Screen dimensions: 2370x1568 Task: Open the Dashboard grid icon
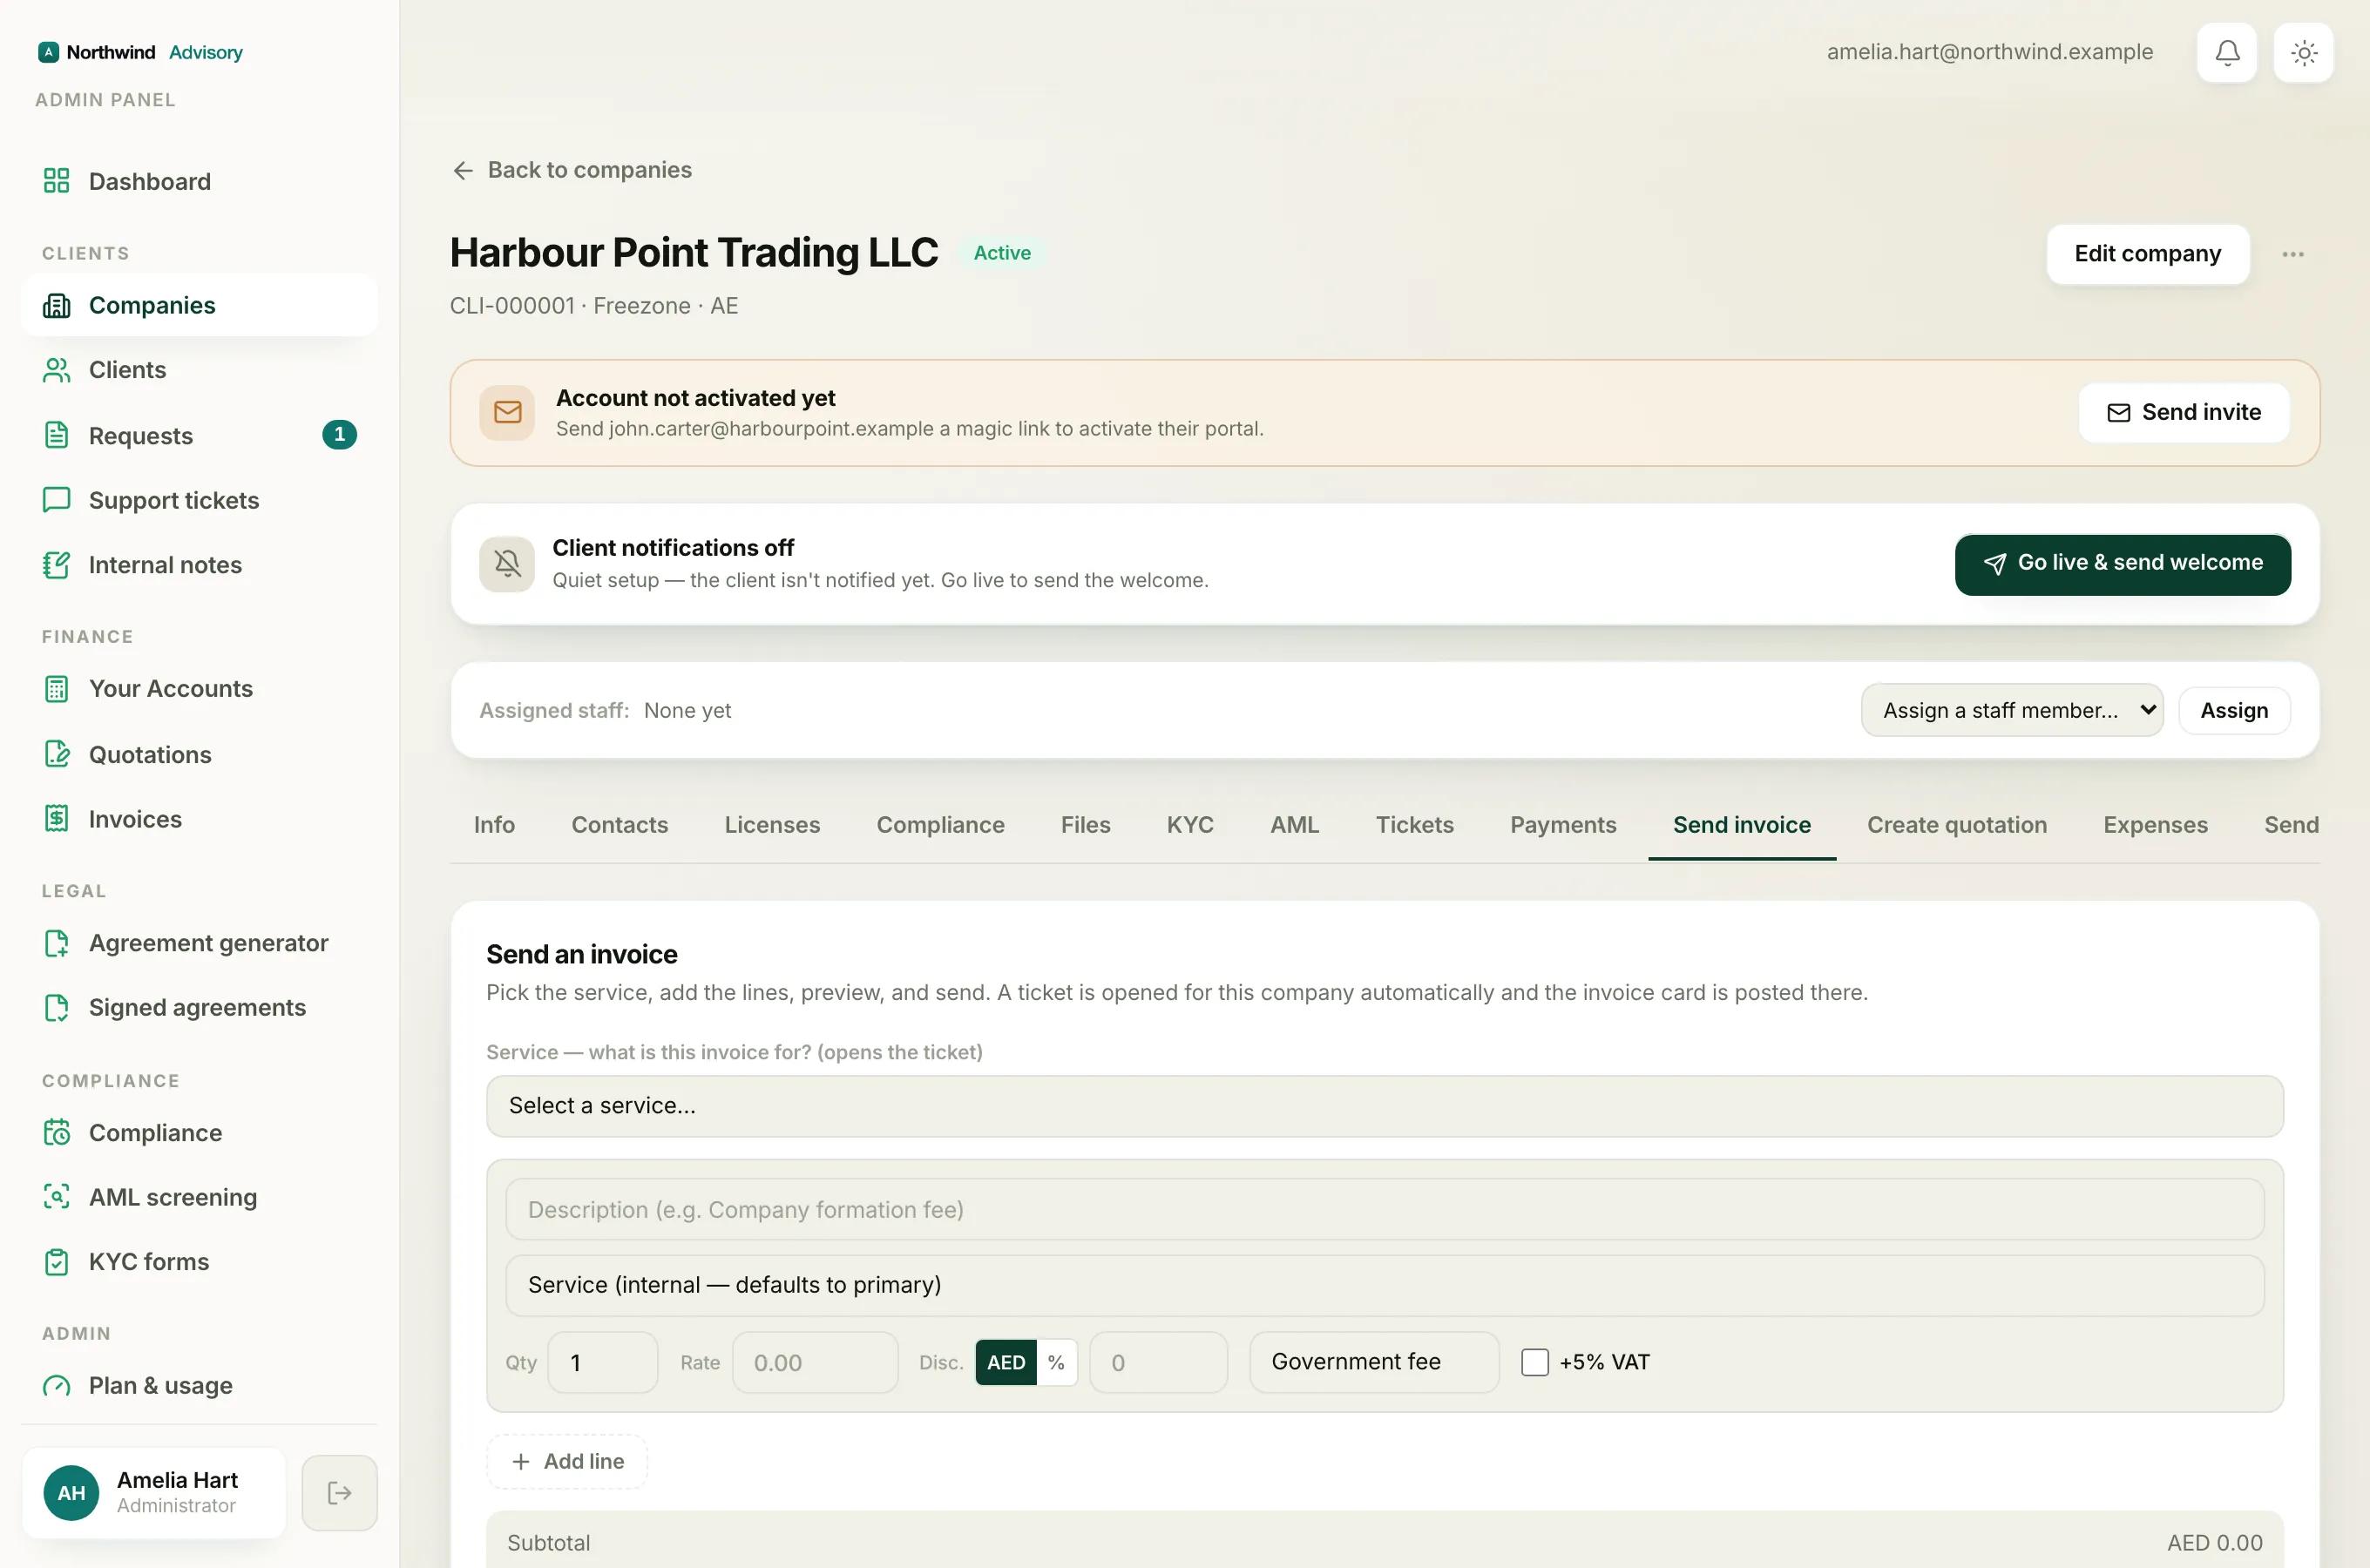click(57, 181)
